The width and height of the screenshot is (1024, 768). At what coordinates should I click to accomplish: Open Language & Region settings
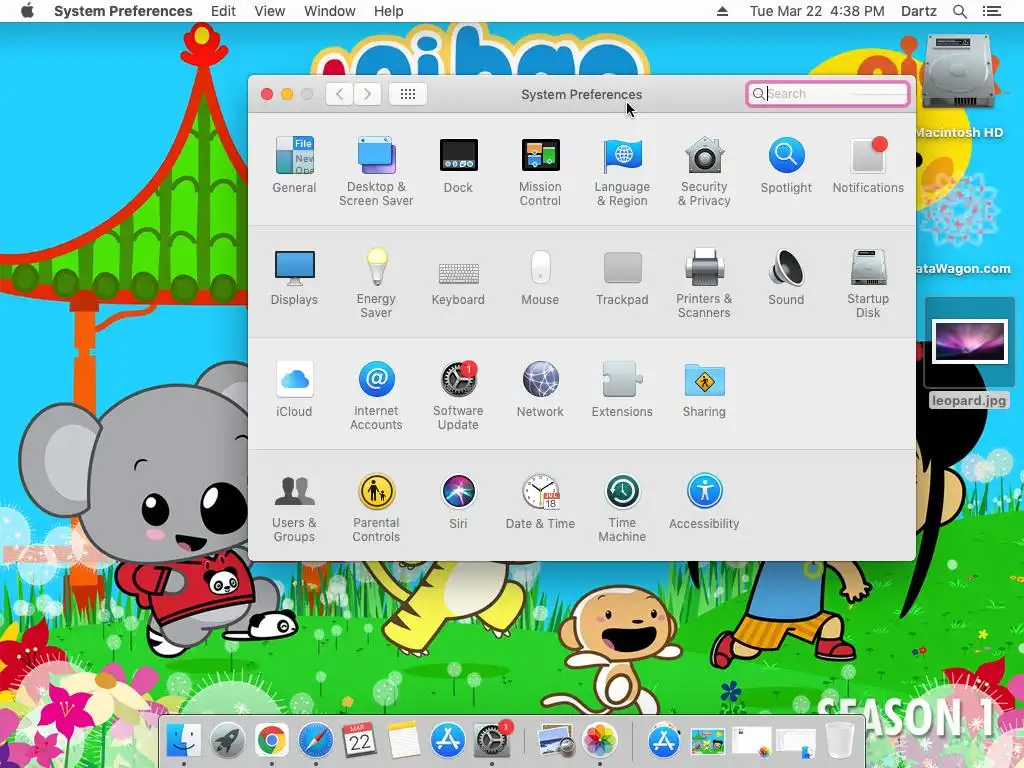click(x=622, y=171)
